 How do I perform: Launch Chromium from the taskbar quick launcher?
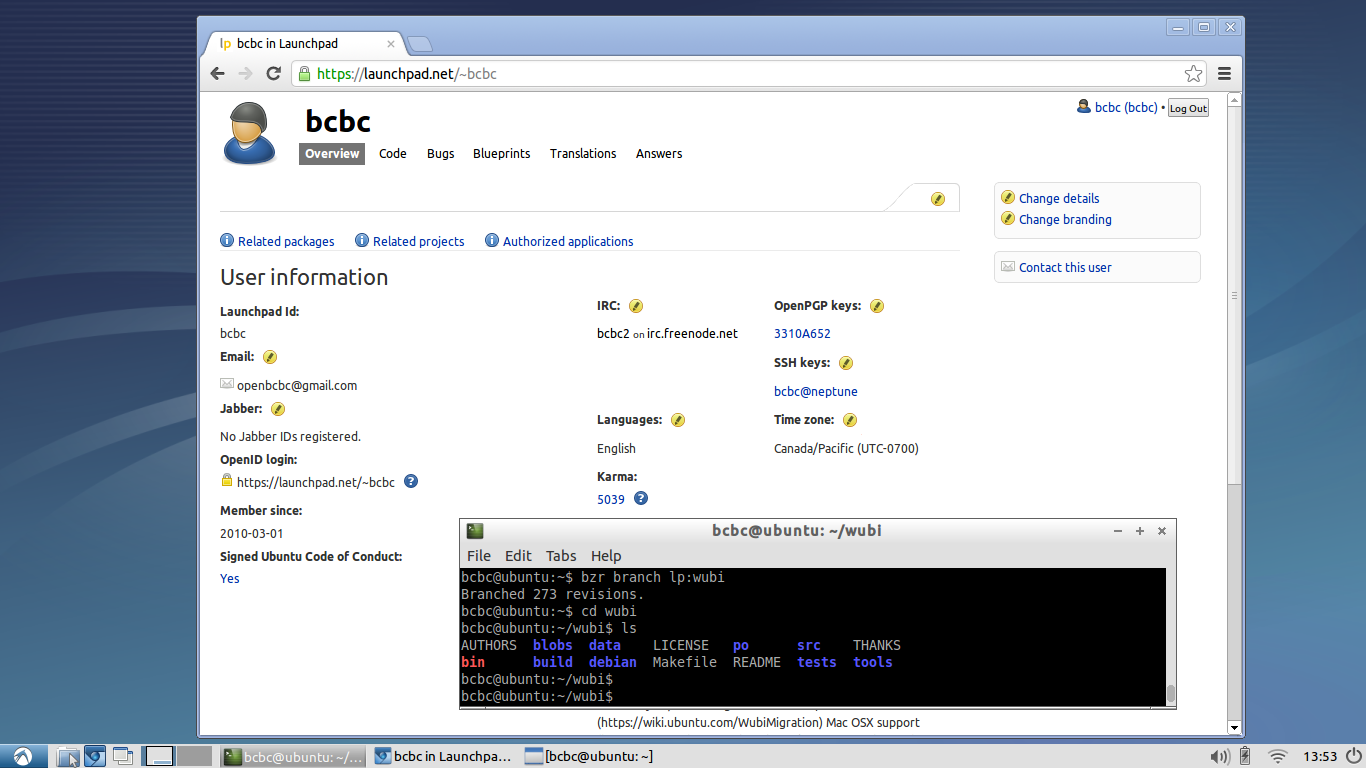coord(94,756)
